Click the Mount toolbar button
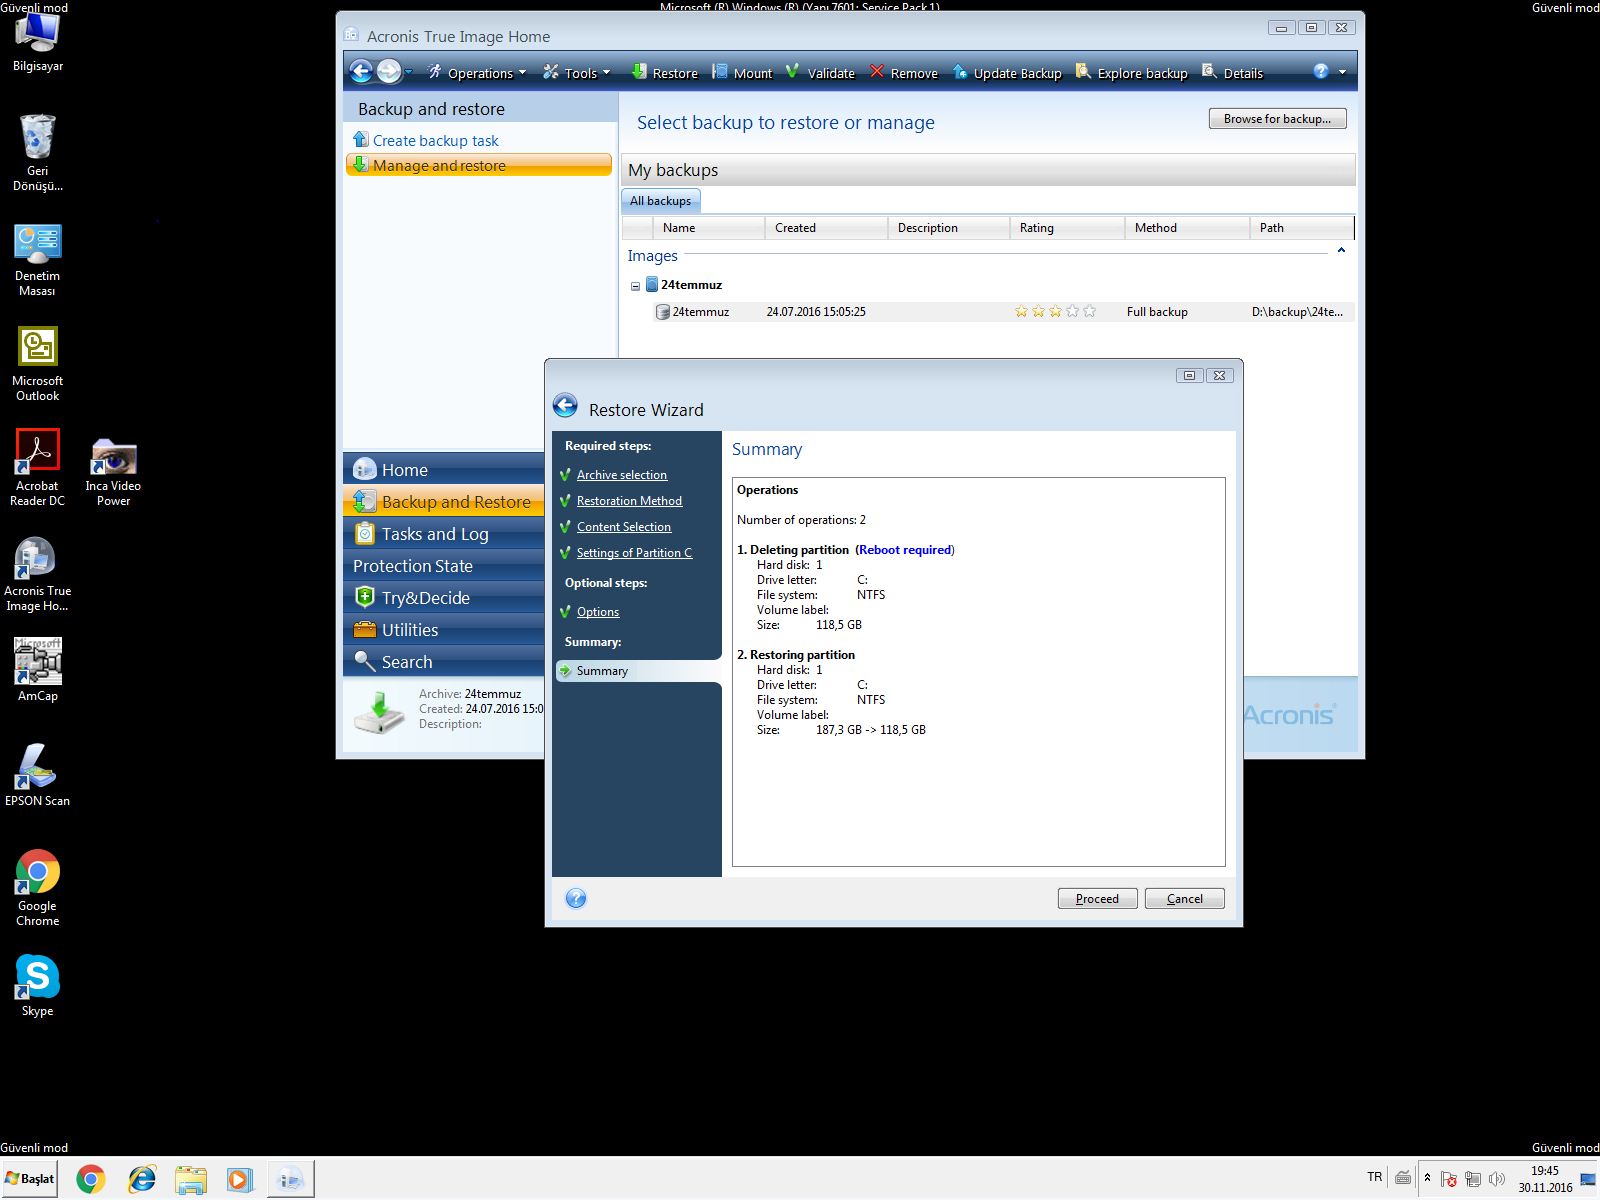1600x1200 pixels. 742,73
